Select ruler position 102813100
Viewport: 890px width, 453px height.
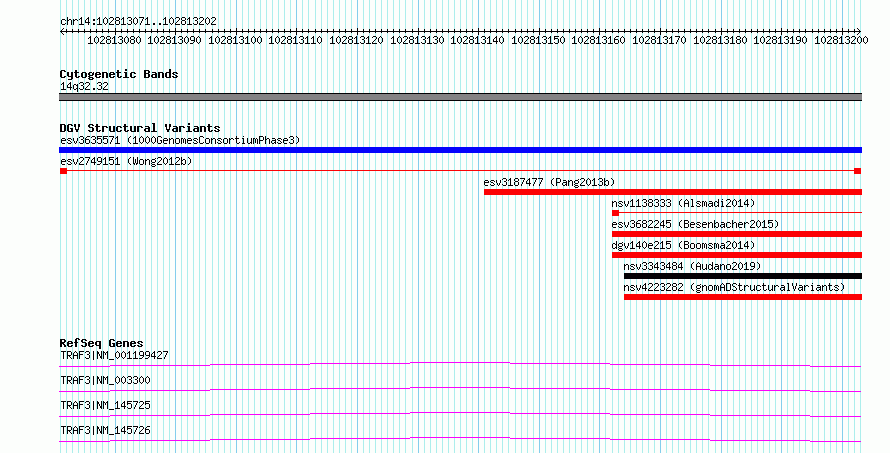click(x=235, y=40)
